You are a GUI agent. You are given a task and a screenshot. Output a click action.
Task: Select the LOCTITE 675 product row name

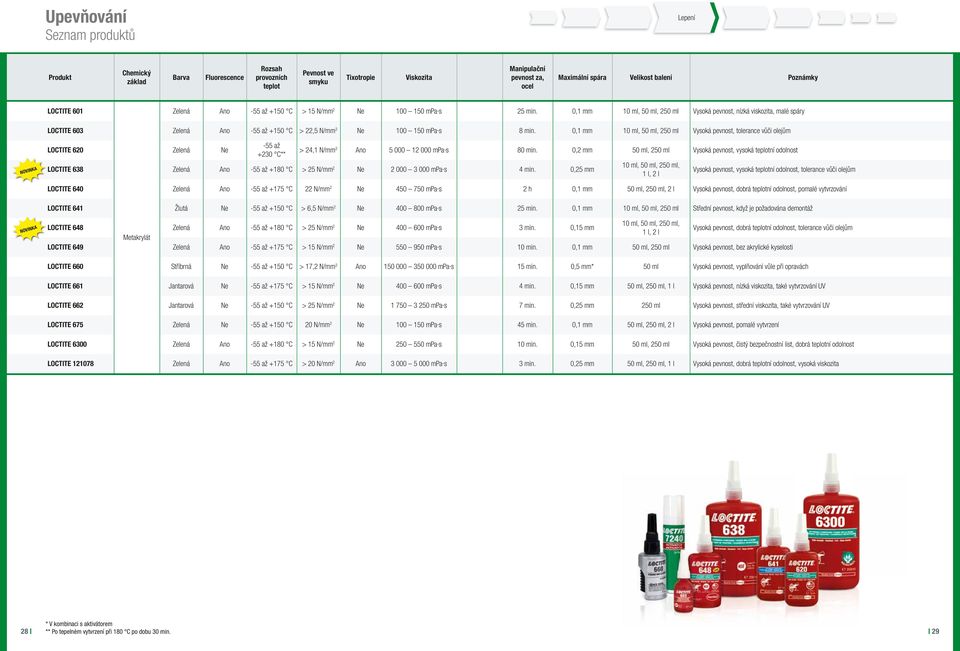pos(65,325)
